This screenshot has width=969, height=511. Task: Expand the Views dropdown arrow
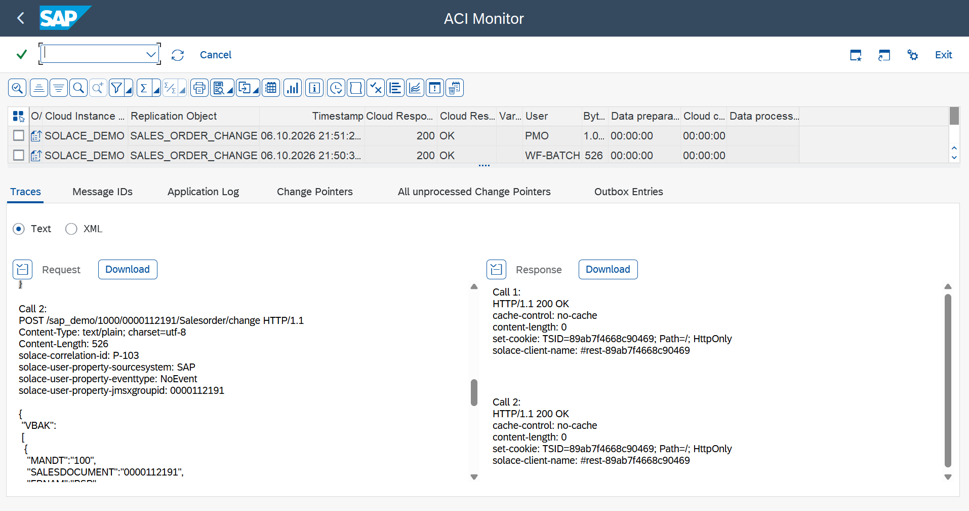point(231,90)
